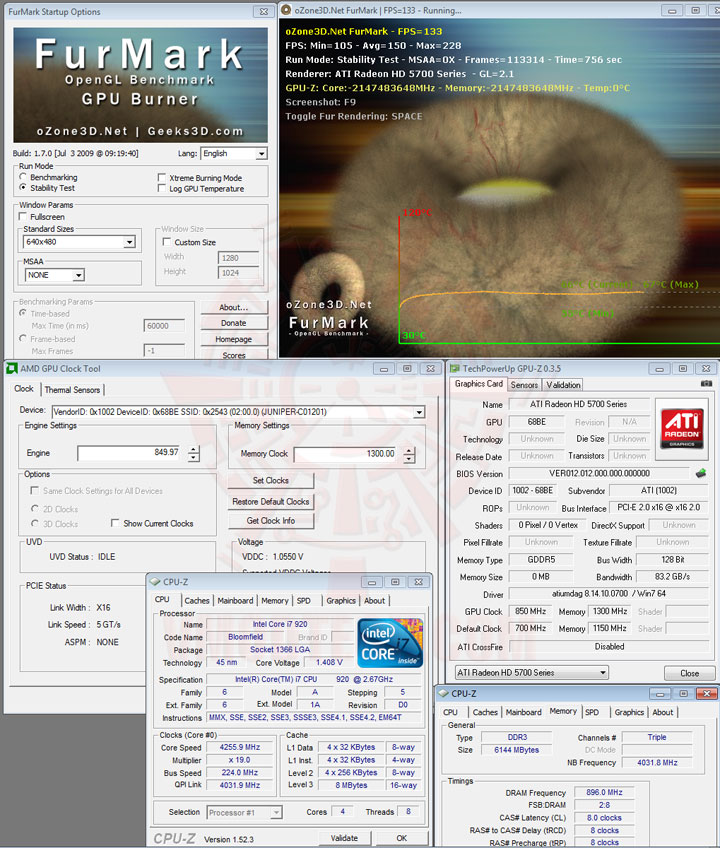
Task: Click the About... button in FurMark
Action: click(x=234, y=307)
